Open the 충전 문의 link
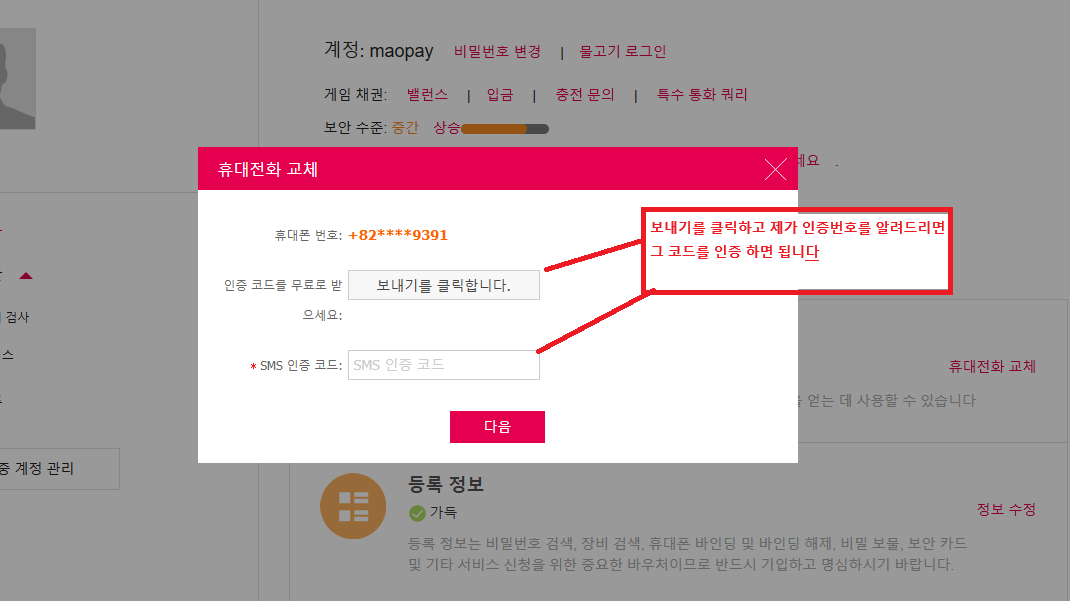Image resolution: width=1070 pixels, height=601 pixels. [x=585, y=95]
